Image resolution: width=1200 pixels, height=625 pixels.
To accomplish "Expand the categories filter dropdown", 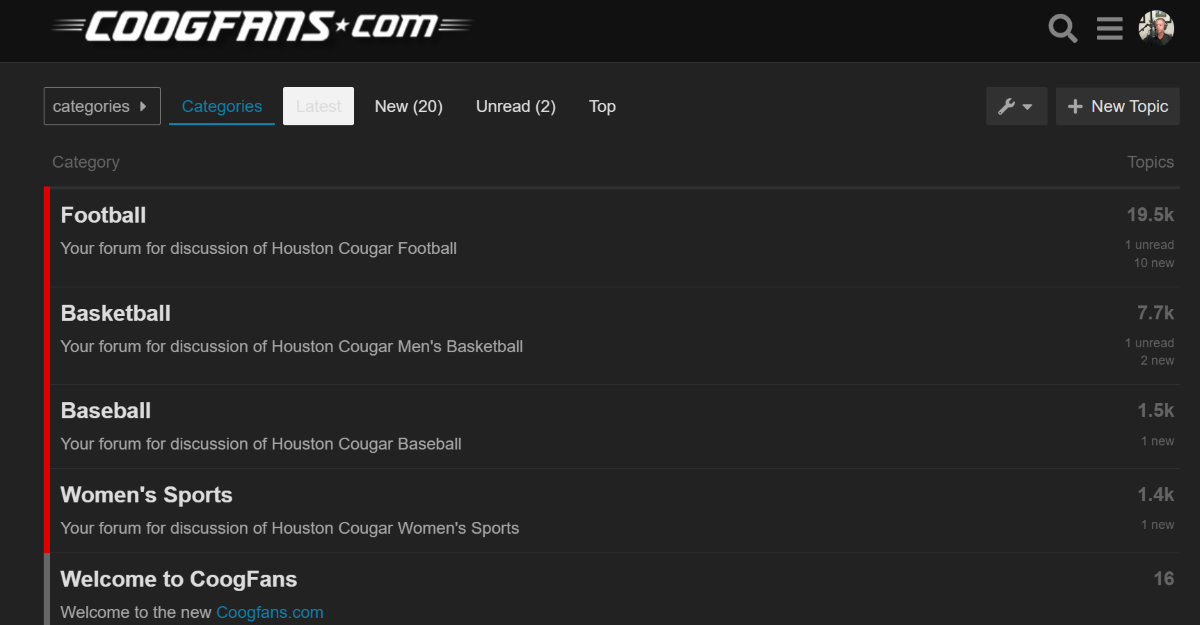I will click(x=102, y=106).
